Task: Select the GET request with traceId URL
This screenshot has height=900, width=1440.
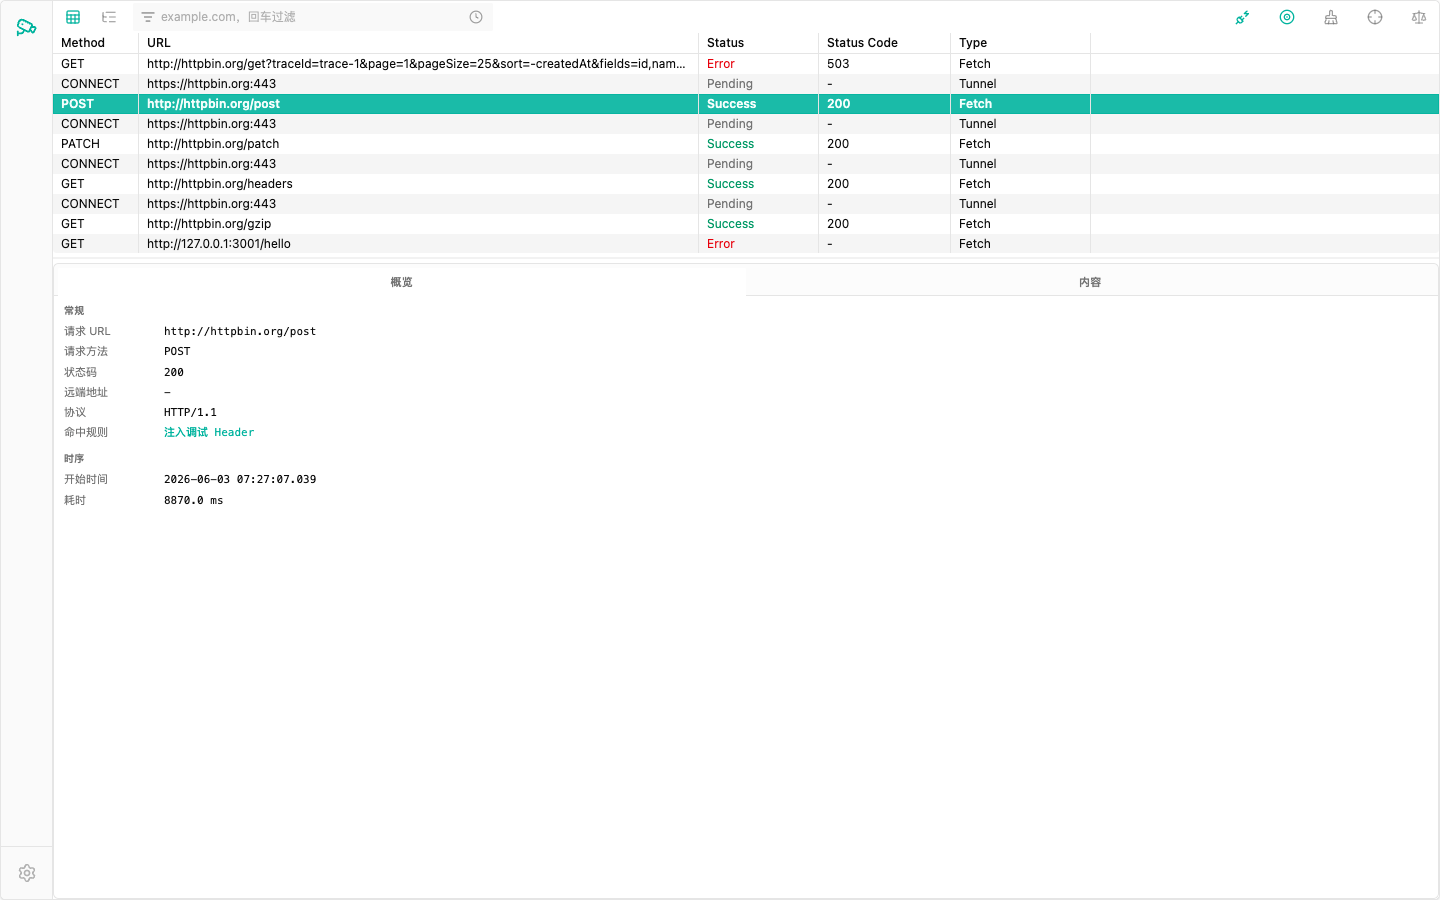Action: click(x=746, y=64)
